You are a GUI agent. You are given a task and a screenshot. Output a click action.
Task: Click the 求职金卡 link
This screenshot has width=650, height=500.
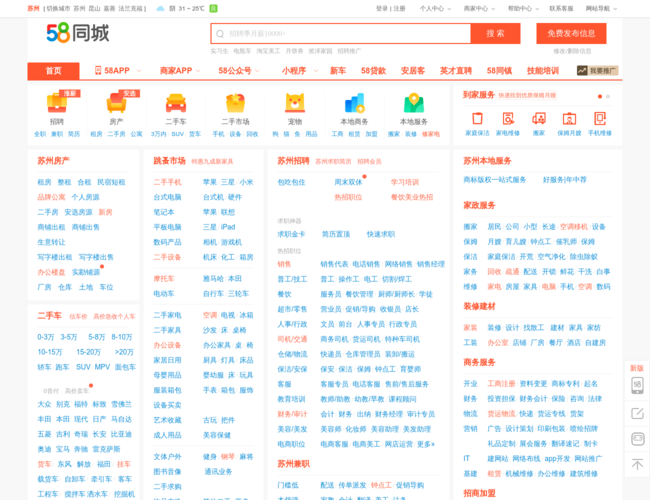pos(291,234)
